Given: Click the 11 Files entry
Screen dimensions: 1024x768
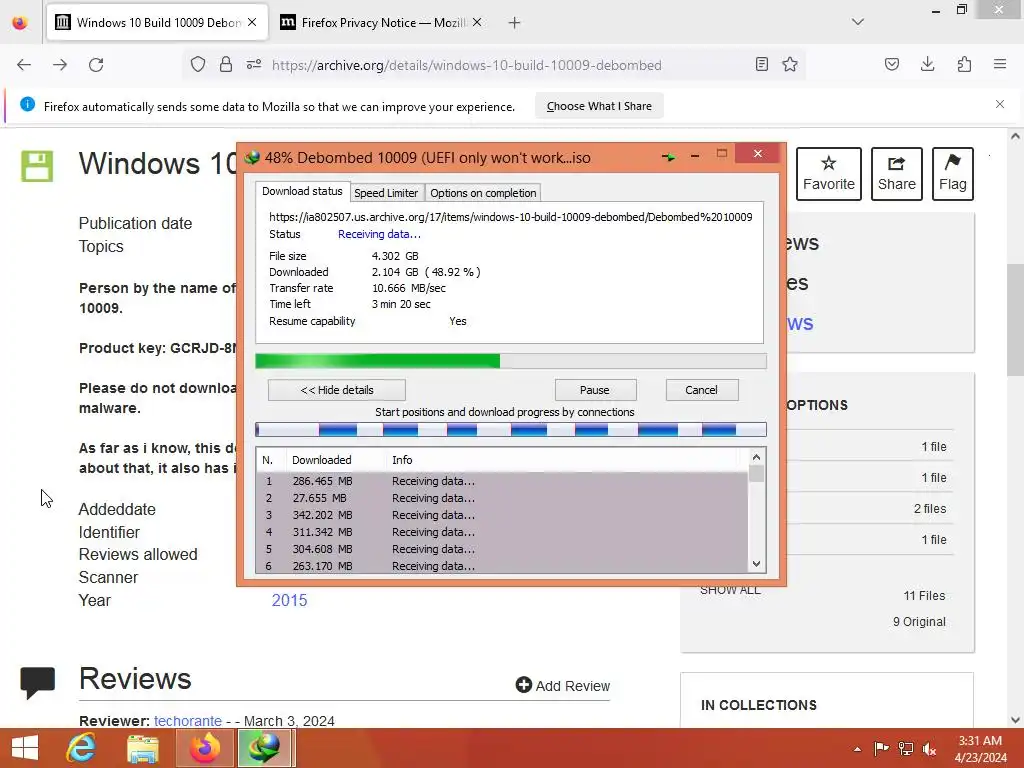Looking at the screenshot, I should coord(924,596).
